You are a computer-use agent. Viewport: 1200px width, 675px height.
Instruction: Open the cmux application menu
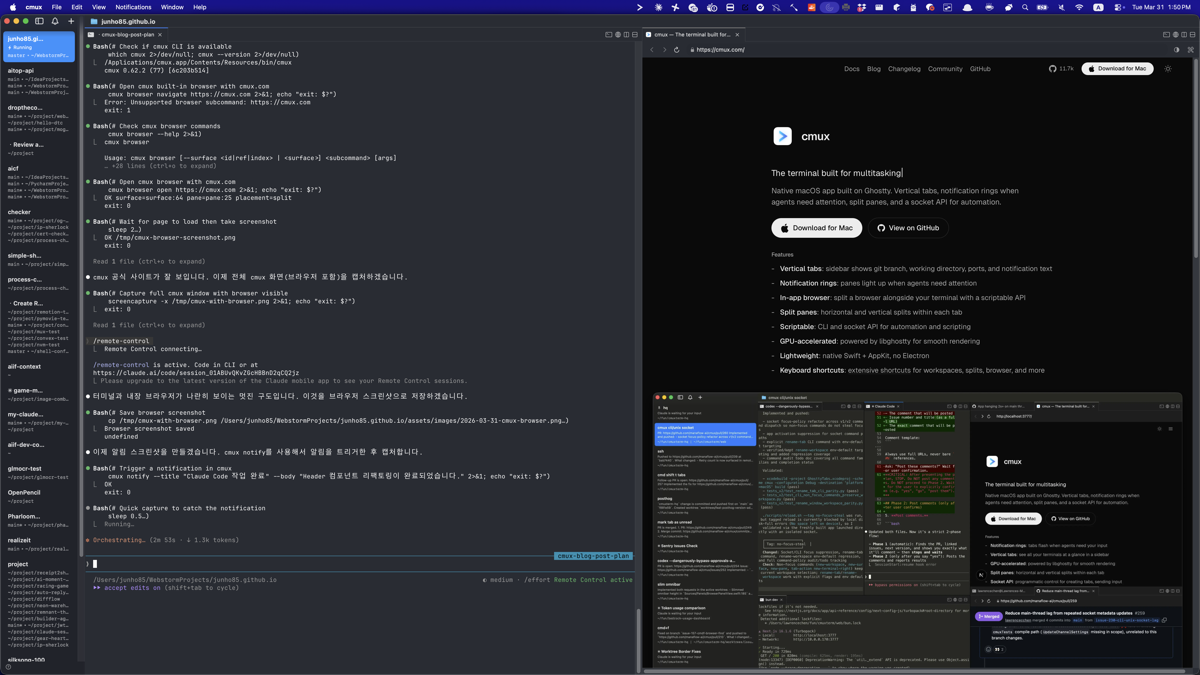pyautogui.click(x=34, y=7)
